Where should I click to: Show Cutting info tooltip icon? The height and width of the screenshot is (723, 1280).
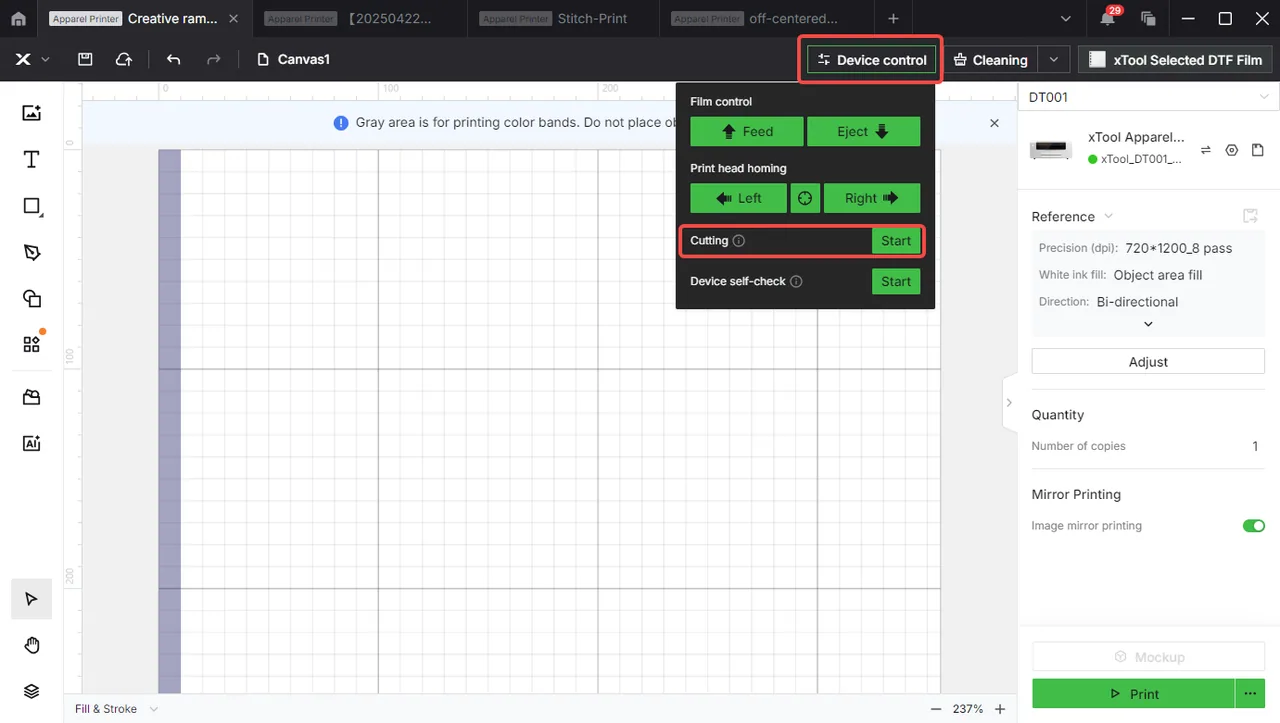739,241
